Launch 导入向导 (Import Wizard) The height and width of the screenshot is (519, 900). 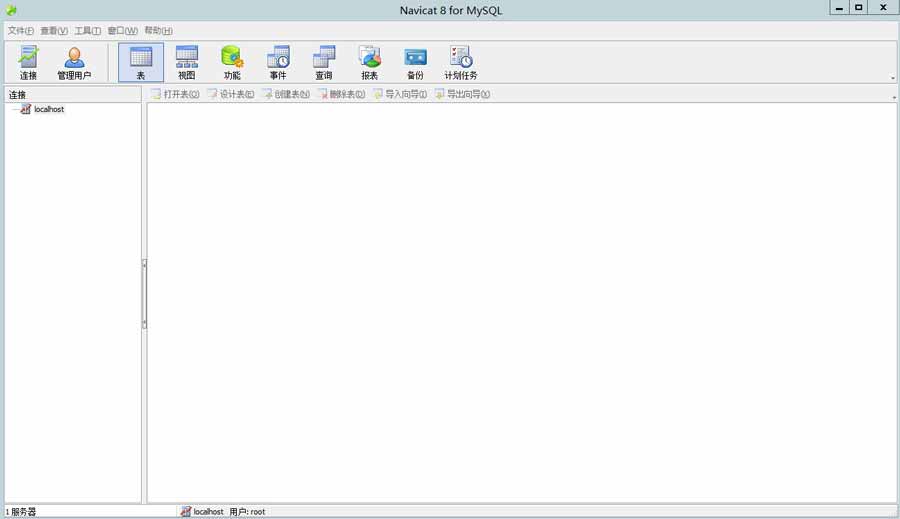pyautogui.click(x=400, y=94)
